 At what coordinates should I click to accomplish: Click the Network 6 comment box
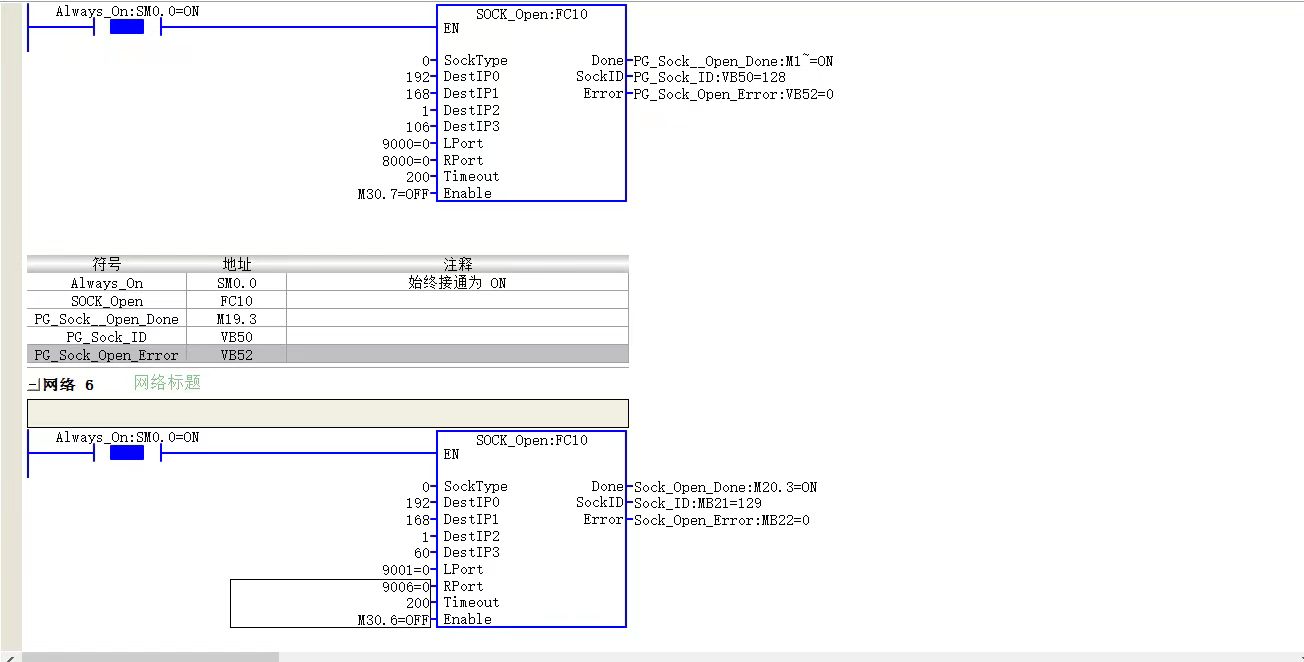point(328,413)
